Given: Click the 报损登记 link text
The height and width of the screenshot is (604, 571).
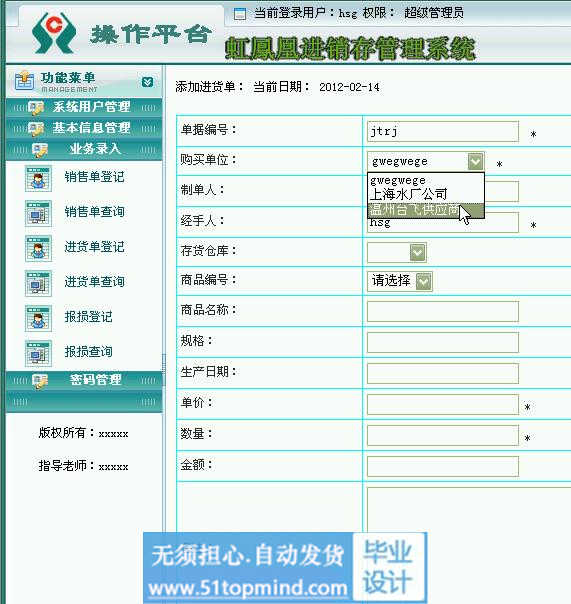Looking at the screenshot, I should point(89,317).
